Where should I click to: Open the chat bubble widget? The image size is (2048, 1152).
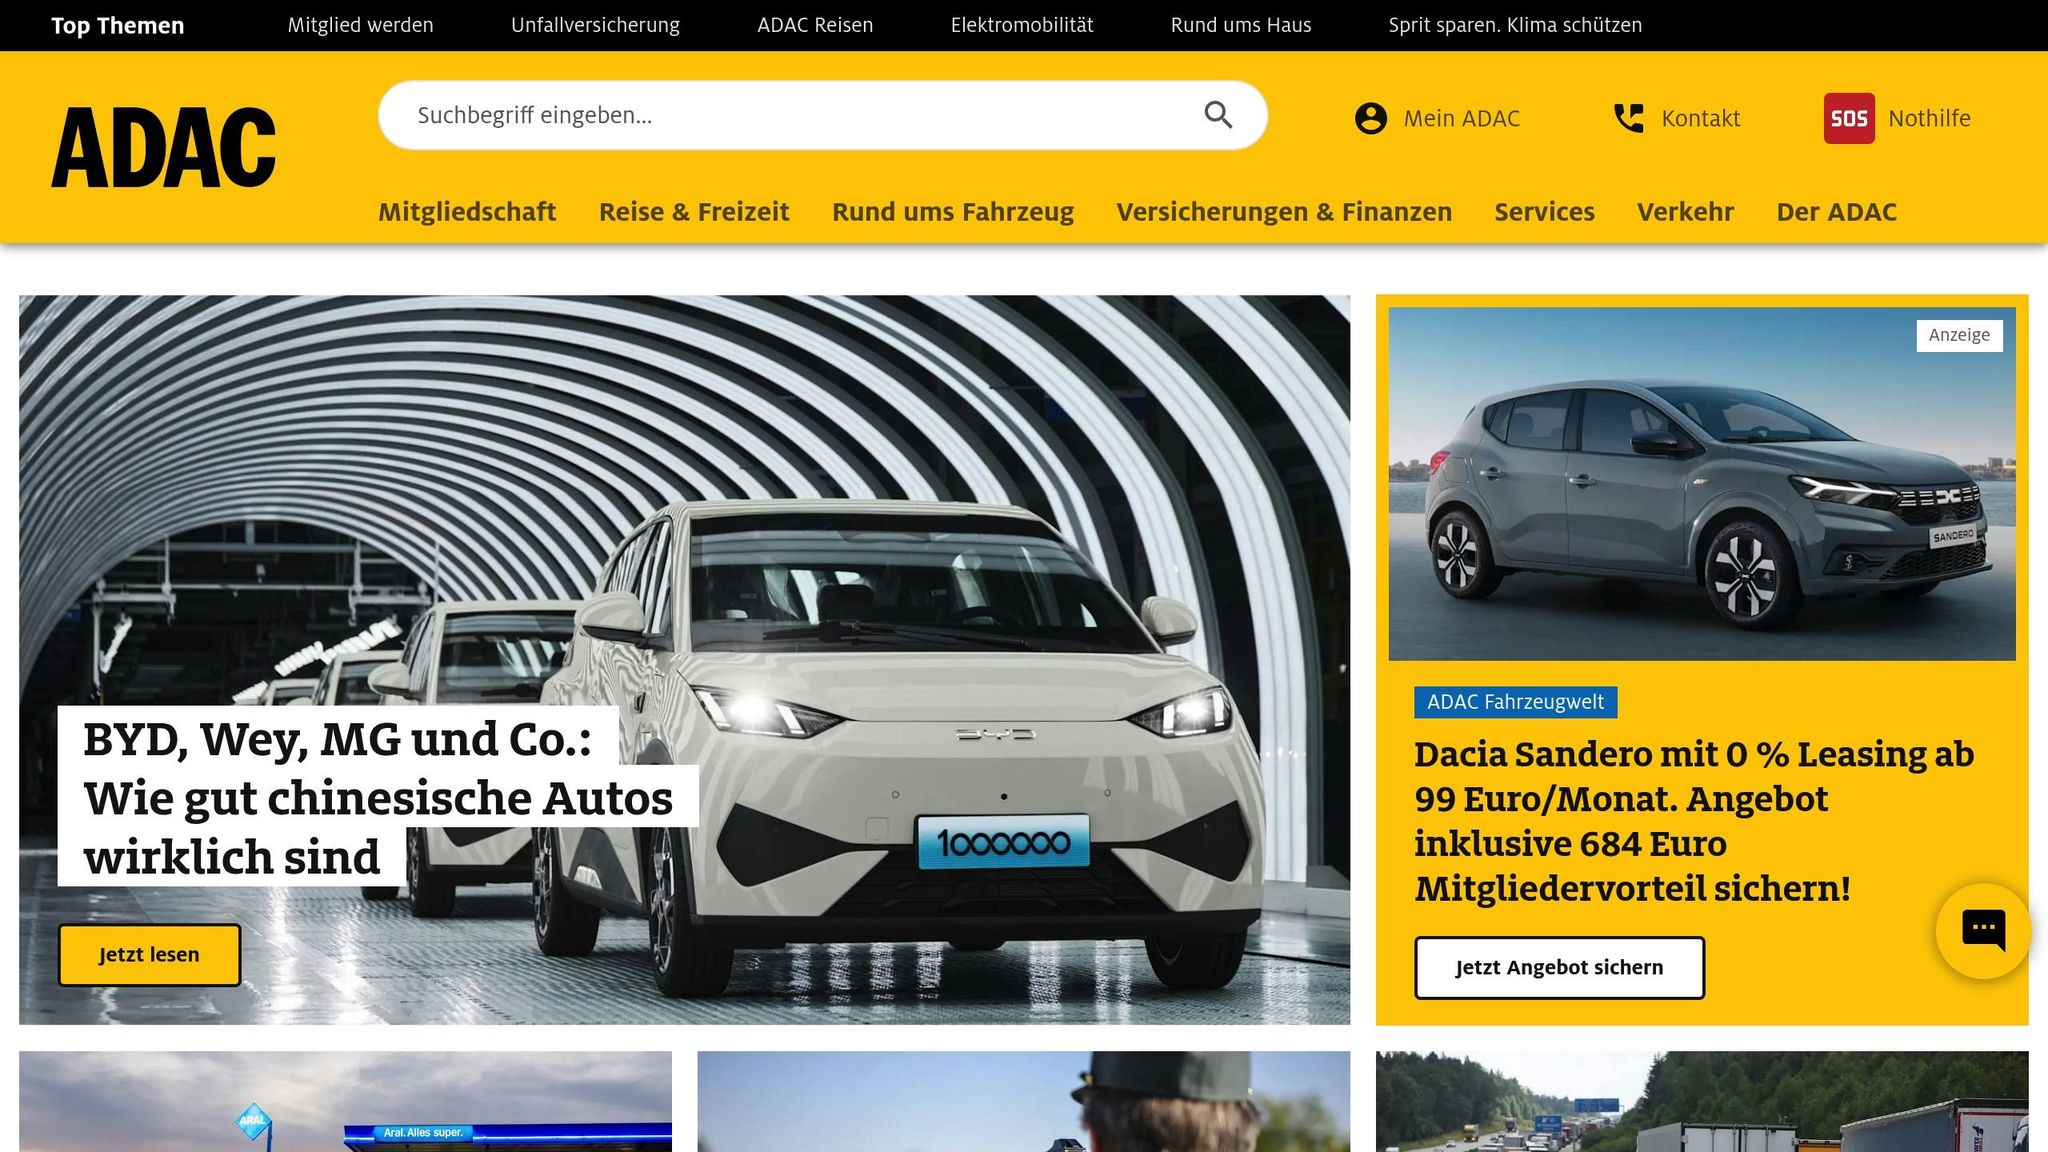pyautogui.click(x=1983, y=930)
